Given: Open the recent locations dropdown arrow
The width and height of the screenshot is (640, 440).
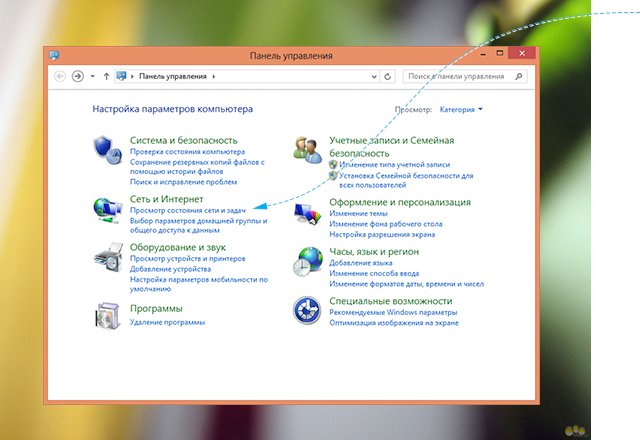Looking at the screenshot, I should 93,76.
